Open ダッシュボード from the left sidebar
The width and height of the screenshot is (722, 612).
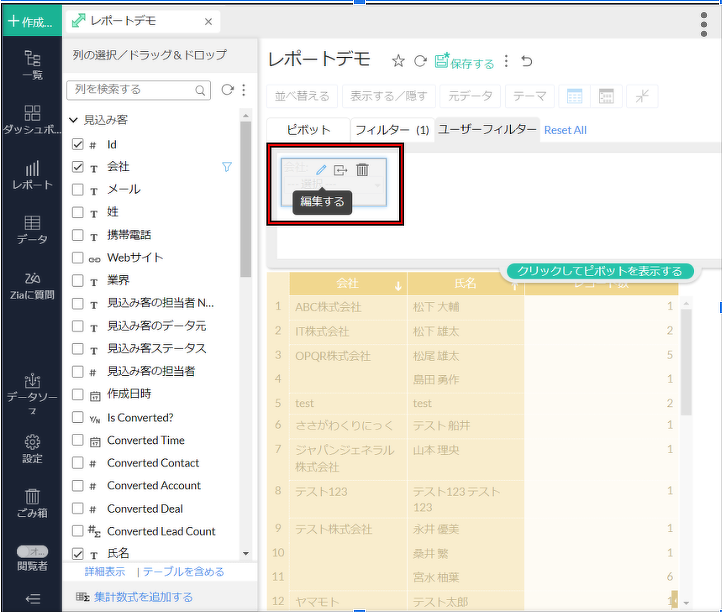(32, 120)
